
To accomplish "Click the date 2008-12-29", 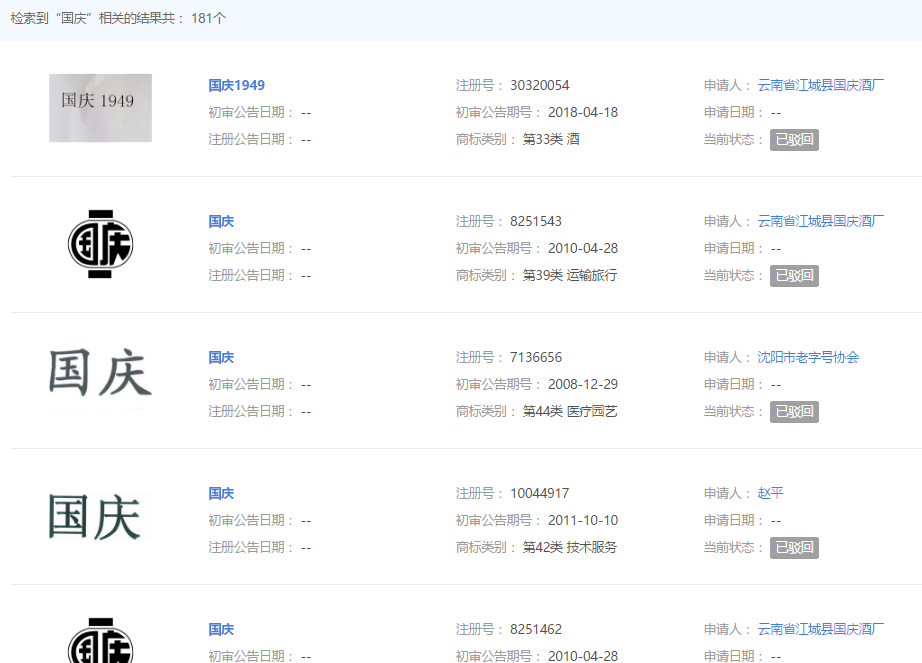I will [x=583, y=384].
